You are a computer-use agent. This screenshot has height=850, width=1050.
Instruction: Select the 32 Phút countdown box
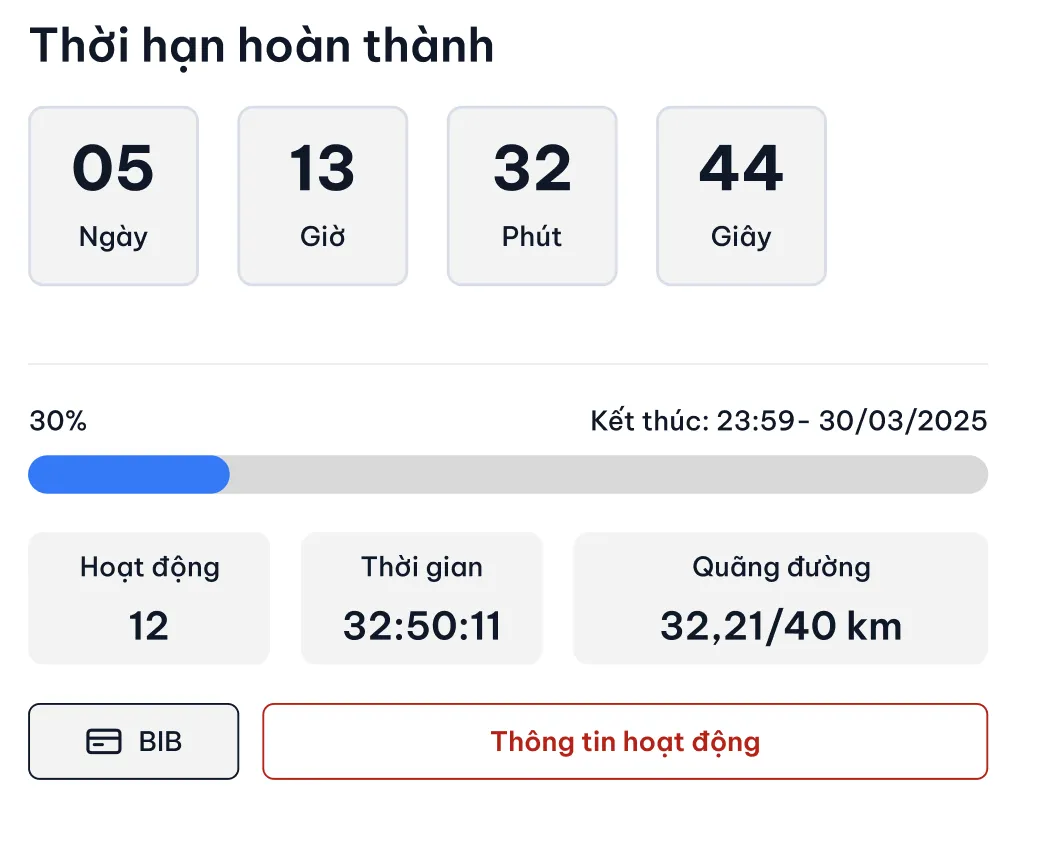click(532, 196)
